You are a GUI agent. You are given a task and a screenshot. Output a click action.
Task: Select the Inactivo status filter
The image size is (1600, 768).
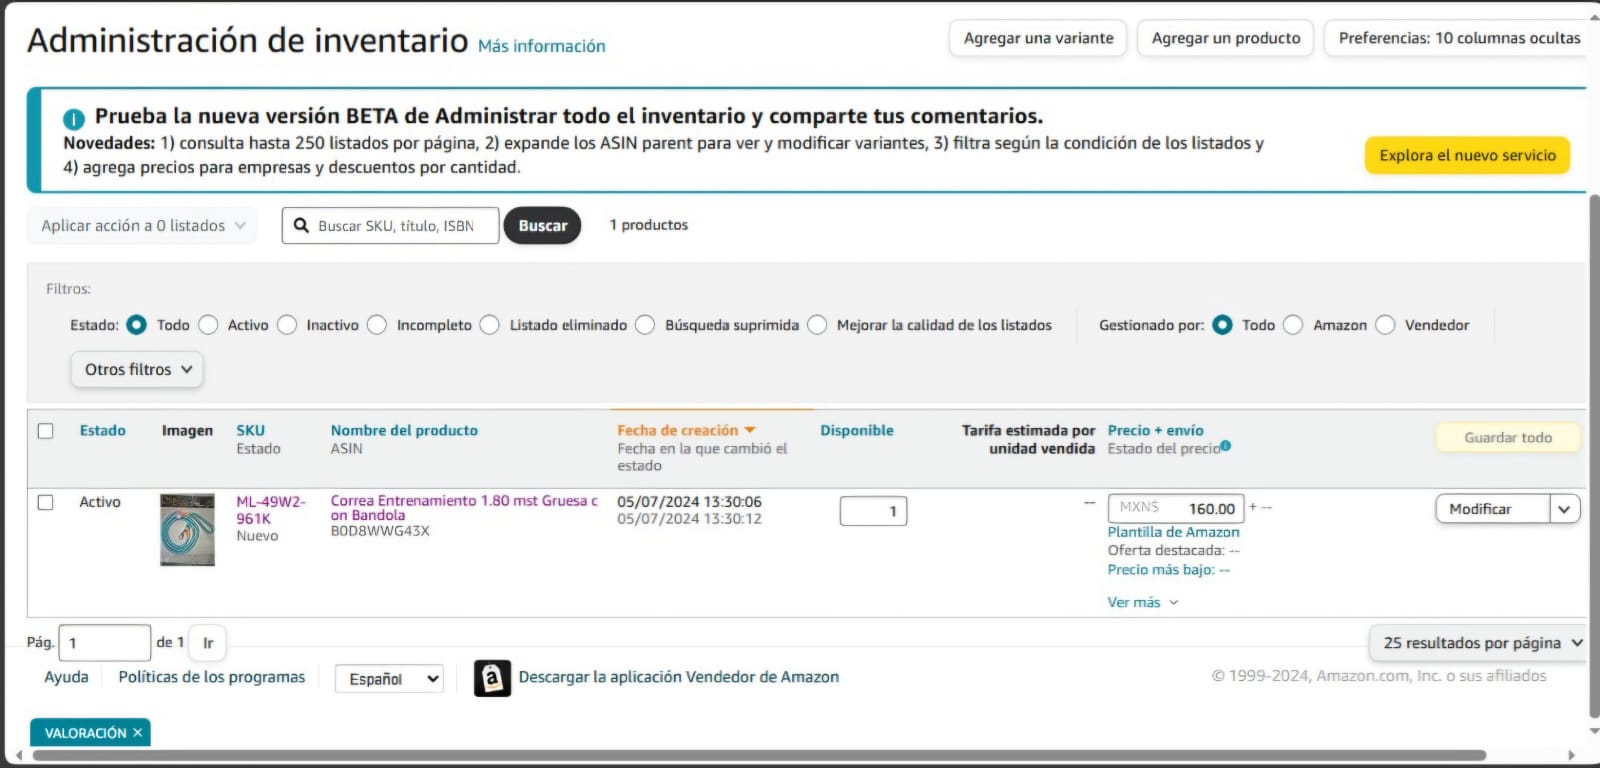(x=287, y=325)
